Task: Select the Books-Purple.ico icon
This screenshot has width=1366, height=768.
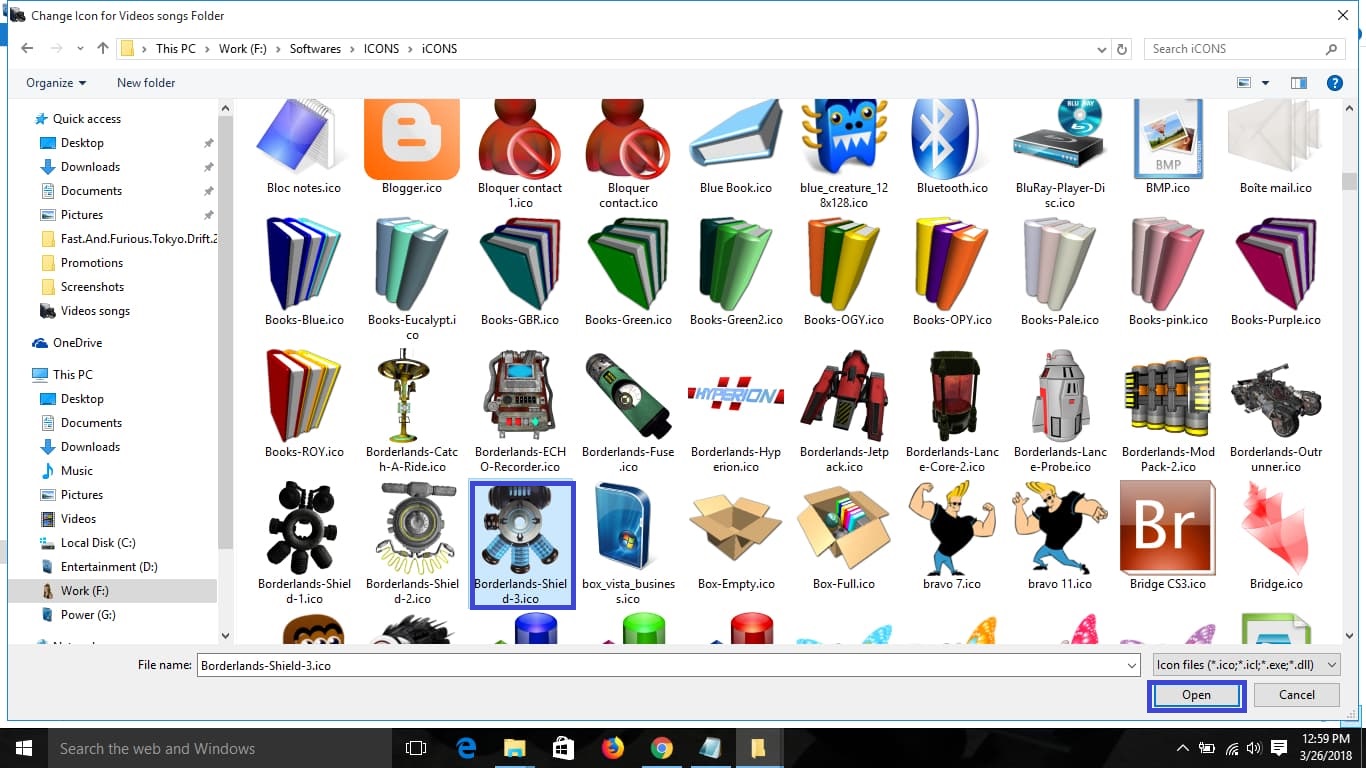Action: point(1275,263)
